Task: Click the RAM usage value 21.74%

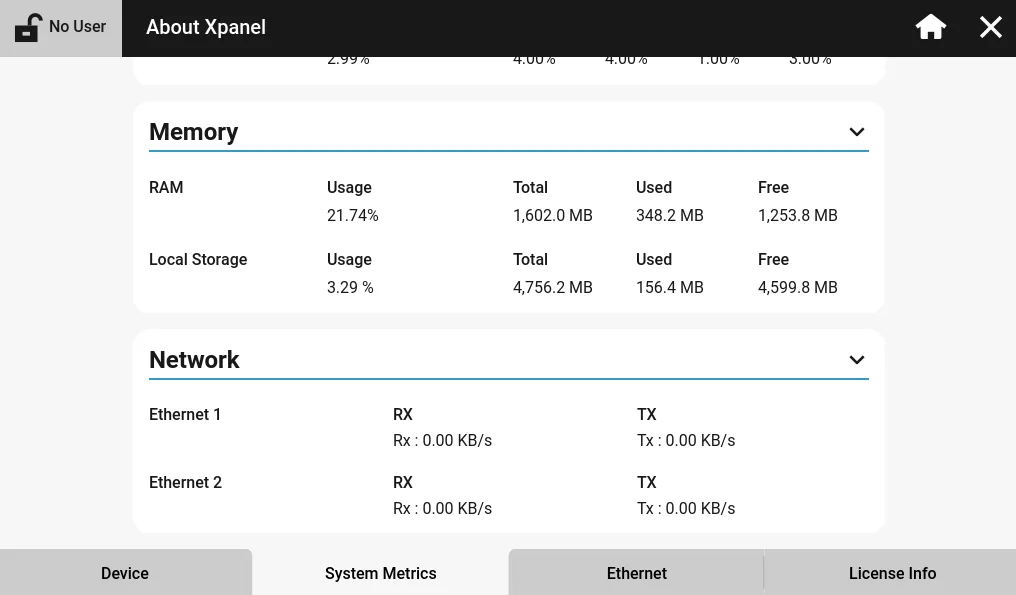Action: [352, 215]
